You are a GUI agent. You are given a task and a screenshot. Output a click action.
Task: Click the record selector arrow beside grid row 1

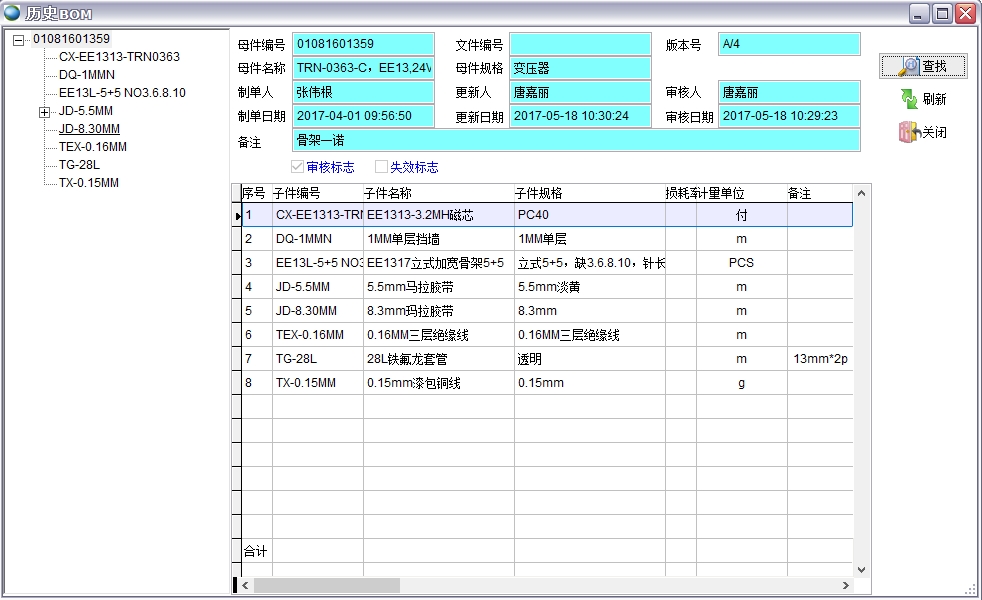click(x=240, y=214)
